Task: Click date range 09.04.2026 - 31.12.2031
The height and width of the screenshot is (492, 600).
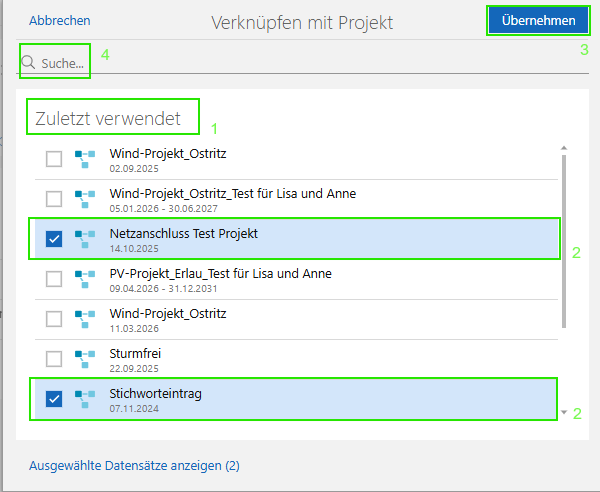Action: pyautogui.click(x=163, y=288)
